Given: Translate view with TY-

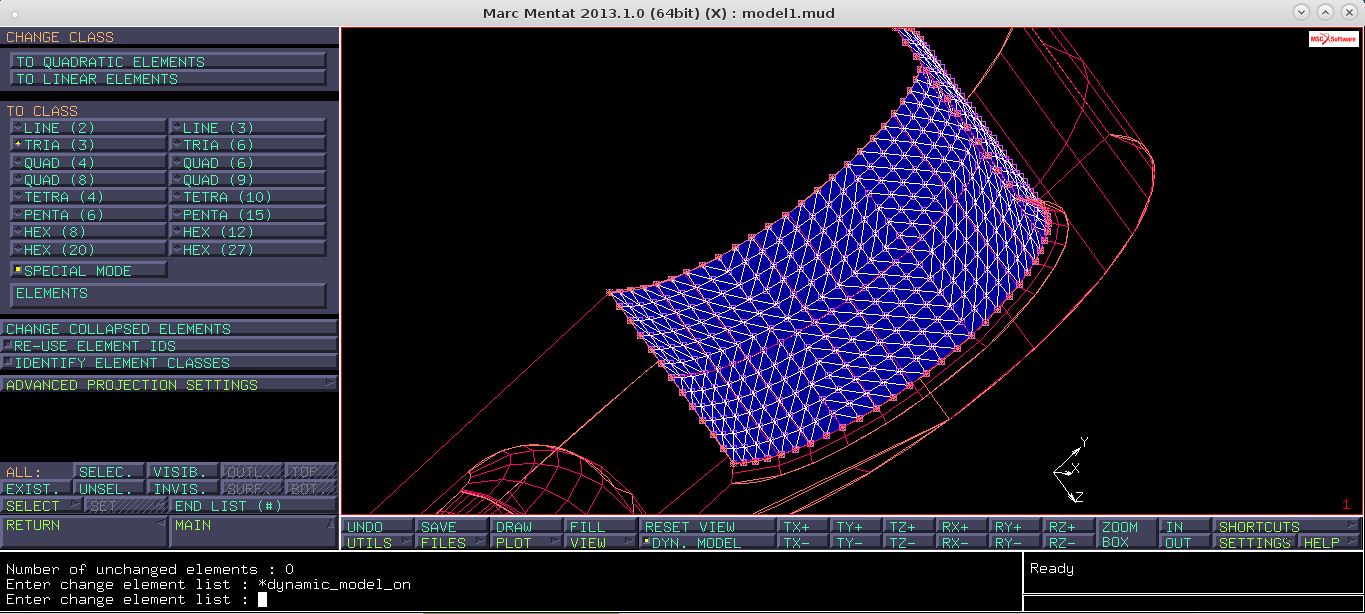Looking at the screenshot, I should pyautogui.click(x=856, y=543).
